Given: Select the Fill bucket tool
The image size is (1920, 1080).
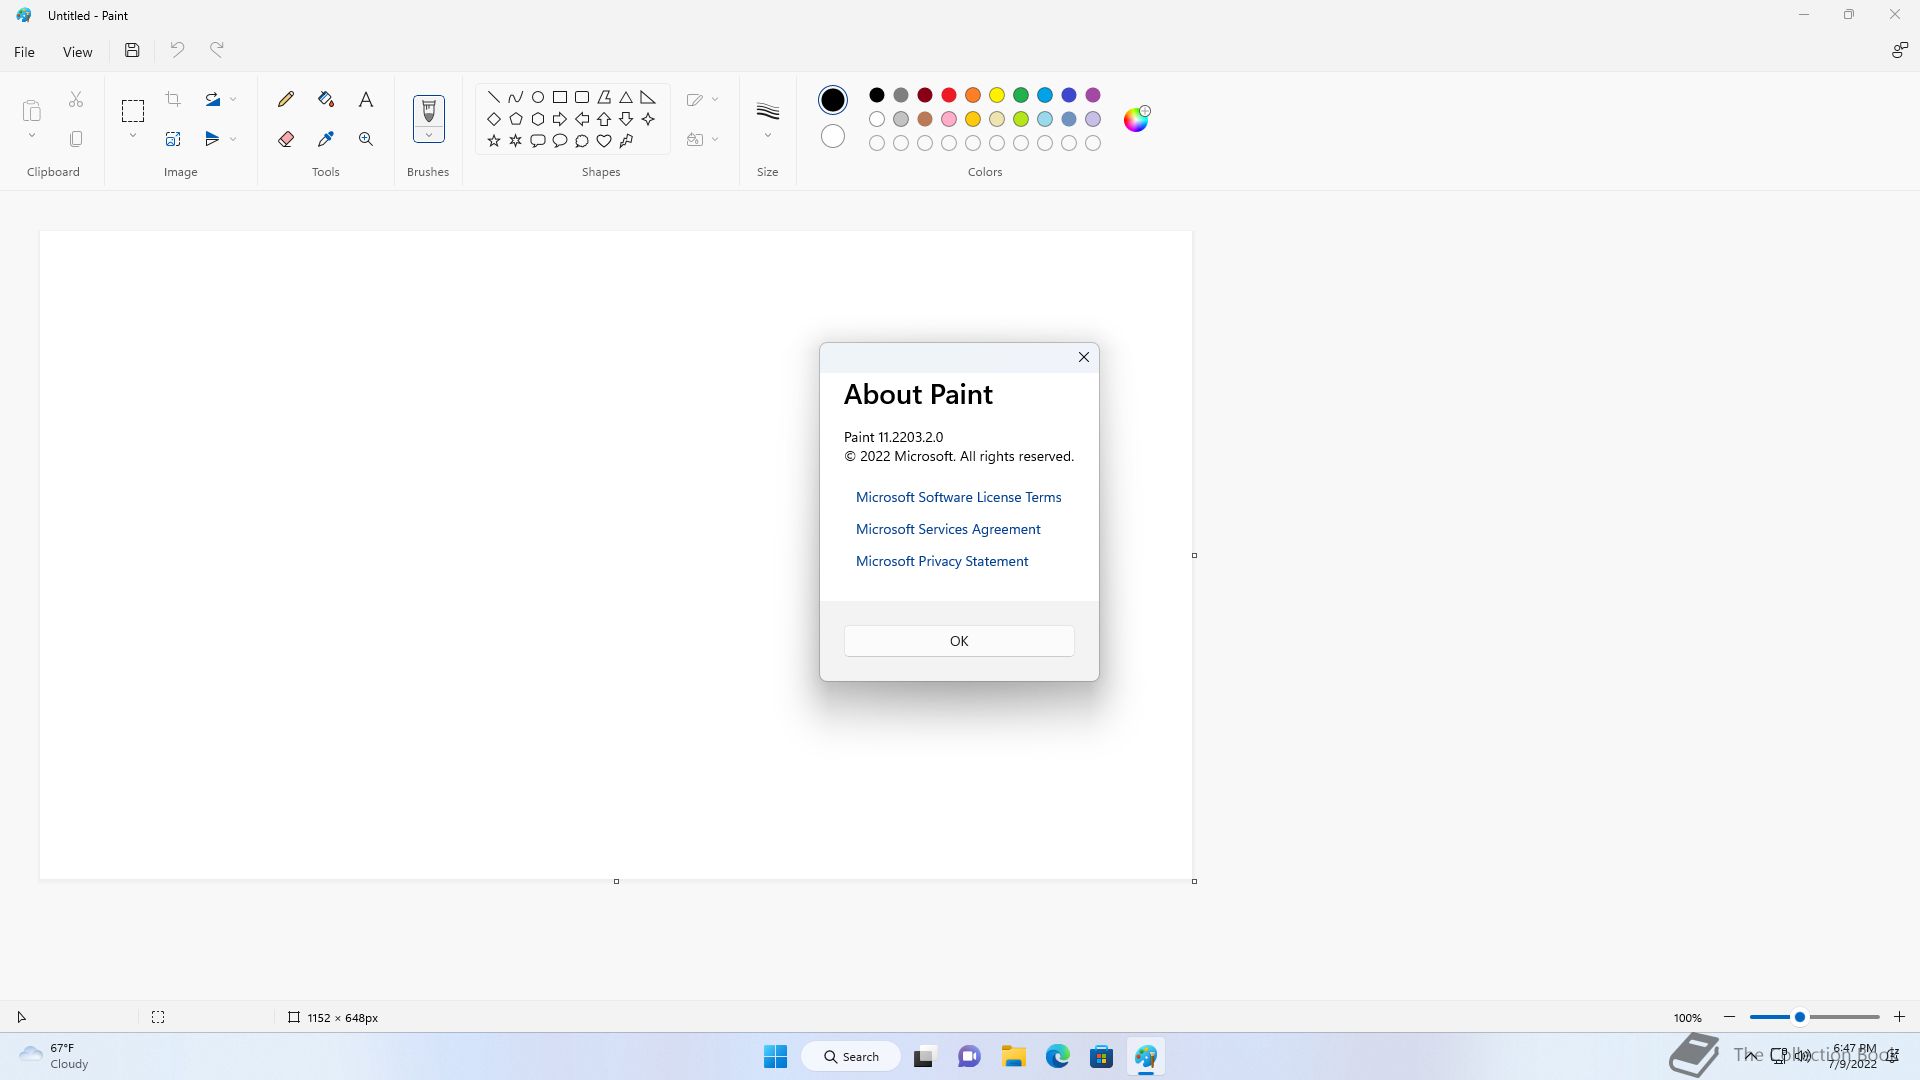Looking at the screenshot, I should [326, 99].
